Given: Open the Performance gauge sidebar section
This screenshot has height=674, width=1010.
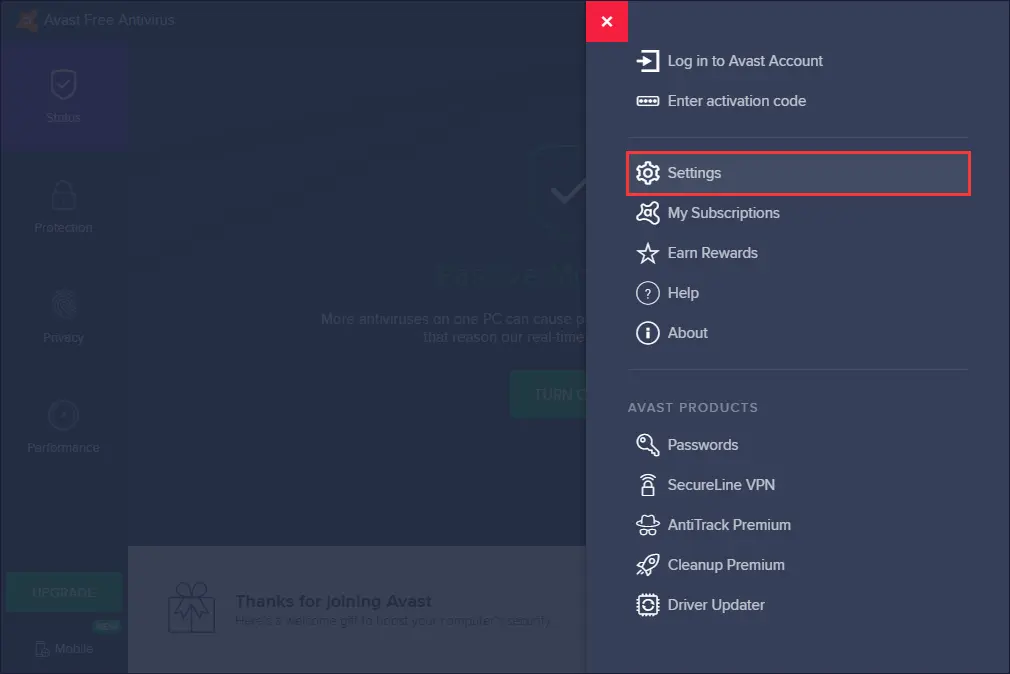Looking at the screenshot, I should 63,427.
